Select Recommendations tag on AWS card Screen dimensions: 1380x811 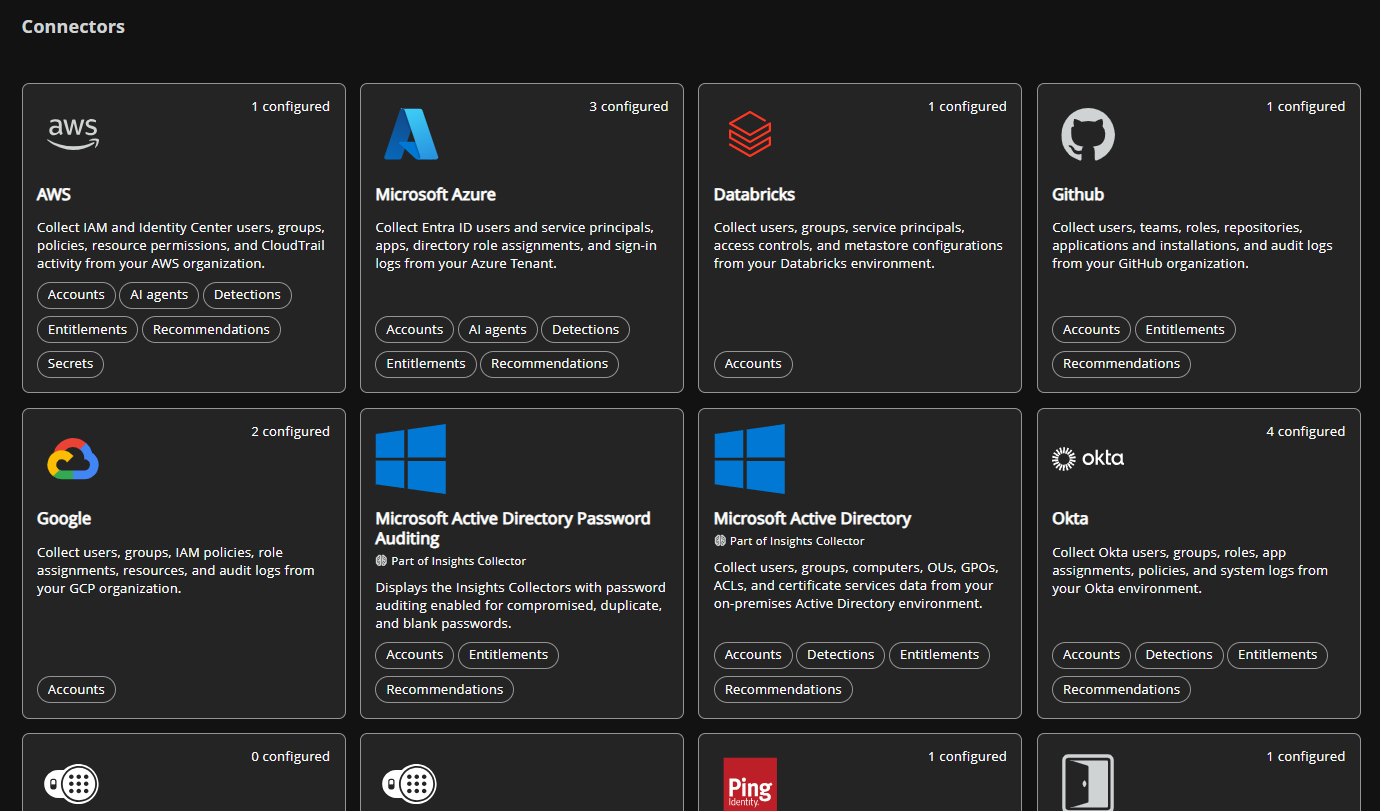pyautogui.click(x=211, y=329)
